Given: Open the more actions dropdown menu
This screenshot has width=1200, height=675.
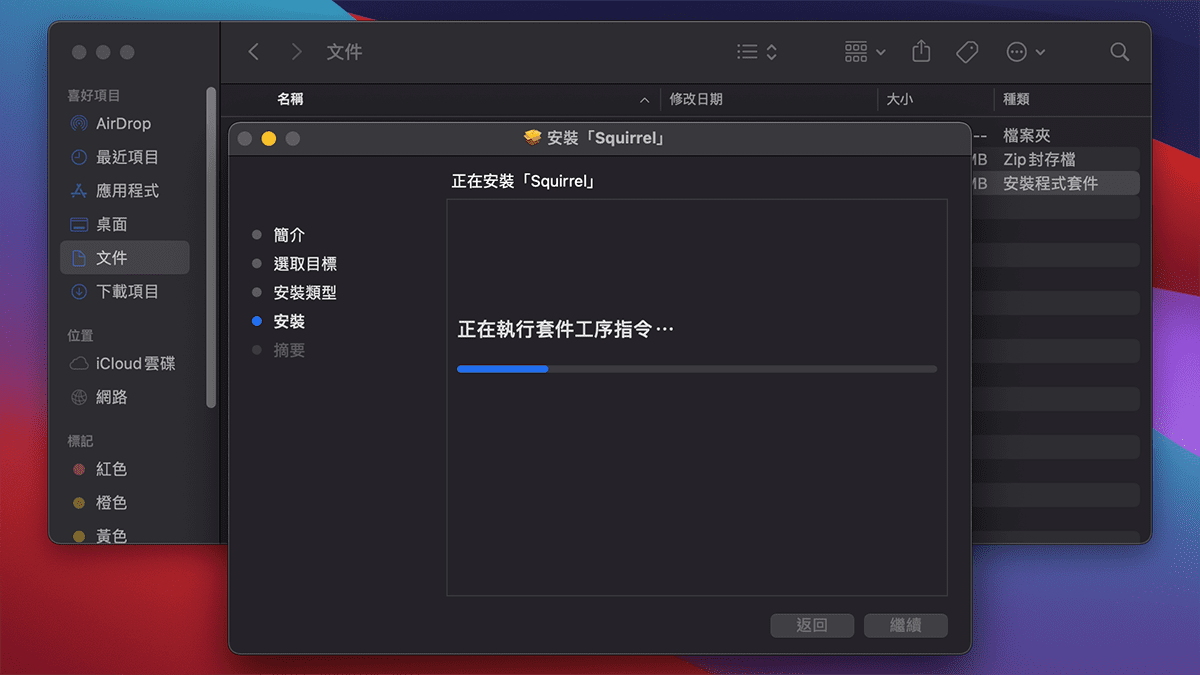Looking at the screenshot, I should pos(1024,51).
